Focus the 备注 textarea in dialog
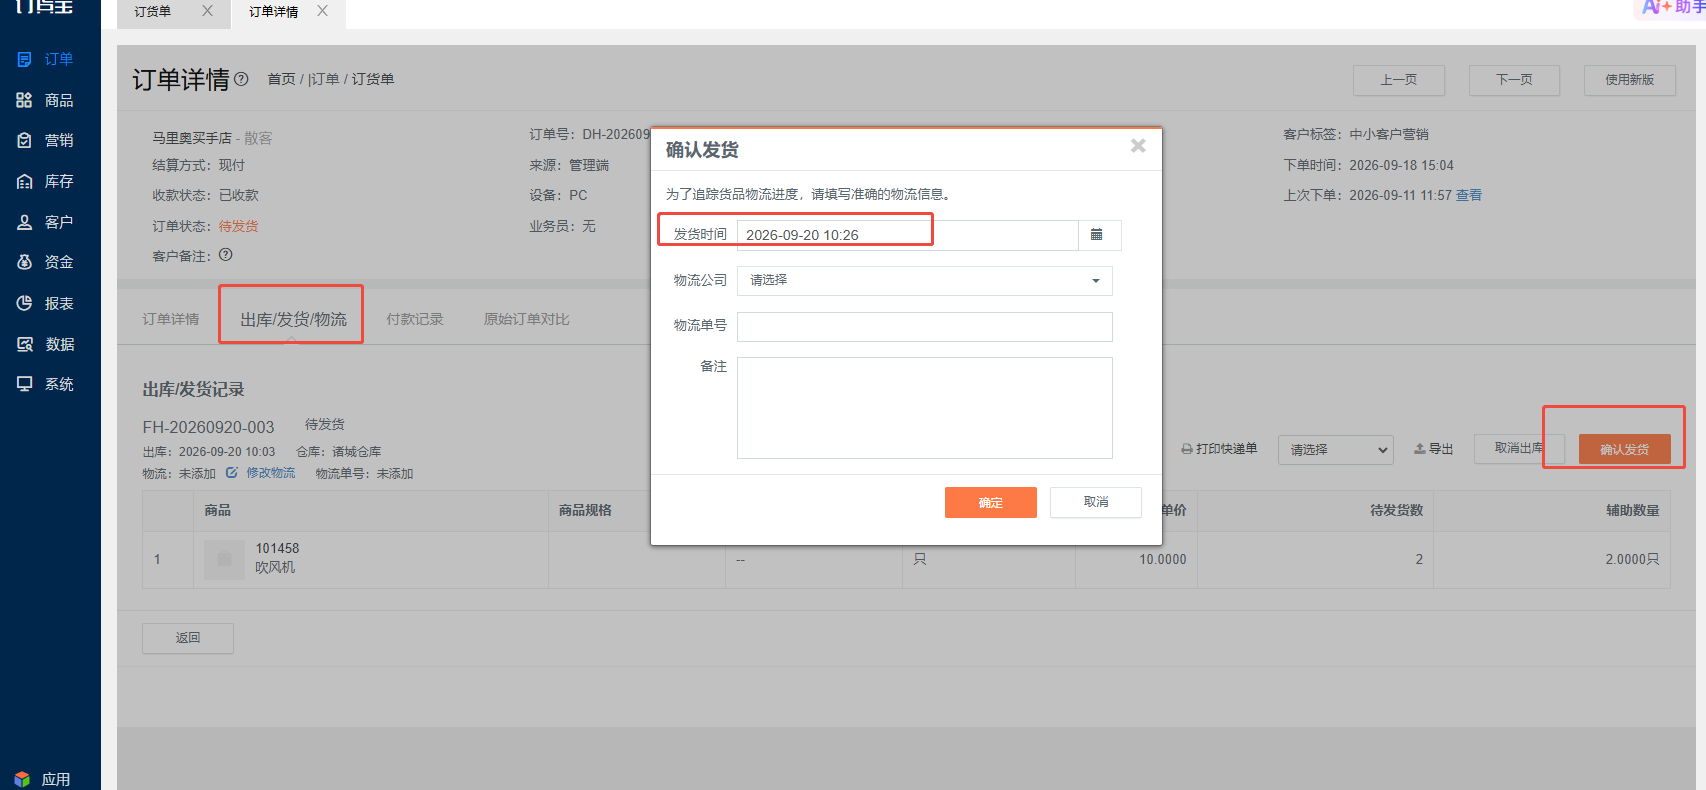The height and width of the screenshot is (790, 1706). point(925,408)
